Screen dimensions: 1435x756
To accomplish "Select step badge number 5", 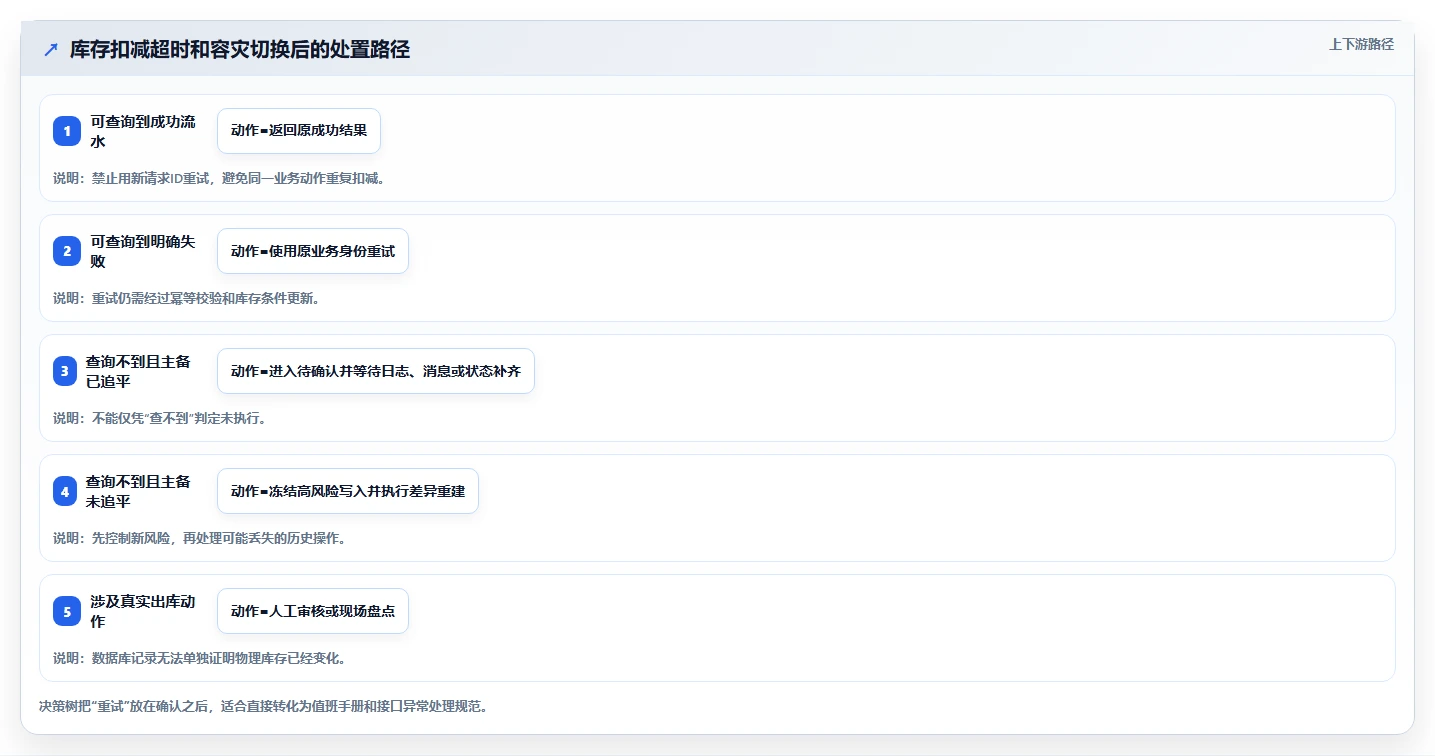I will [x=67, y=611].
